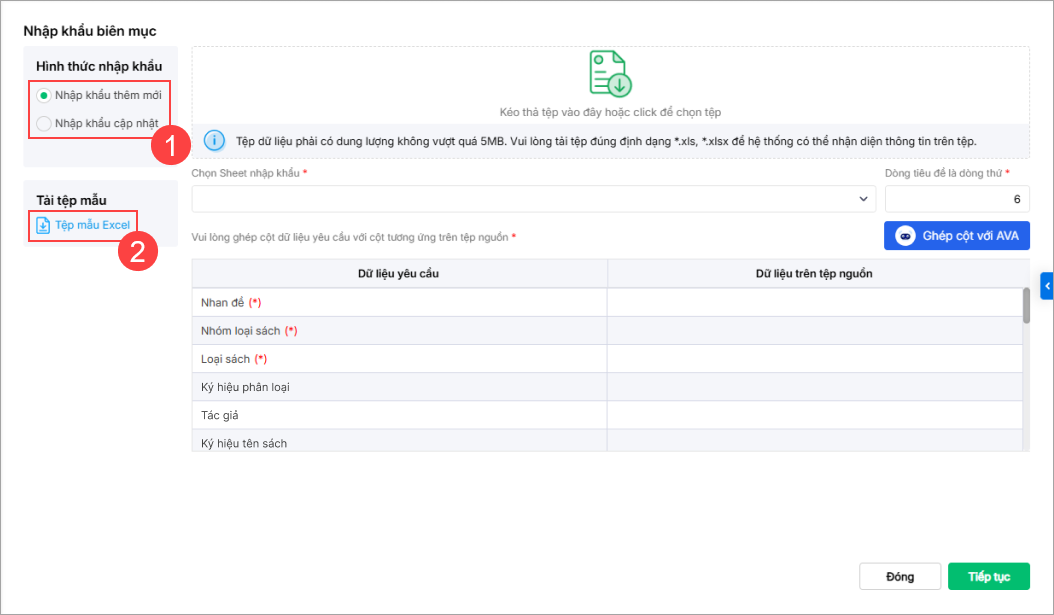Select Nhập khẩu thêm mới radio option

click(x=43, y=95)
